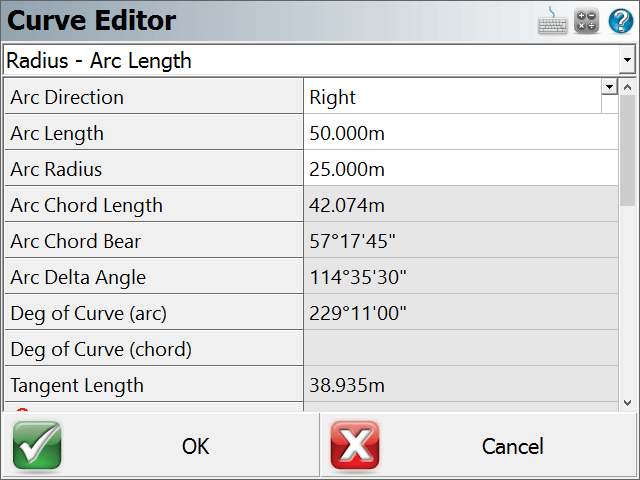Click the blue help question mark icon
This screenshot has height=480, width=640.
click(x=621, y=21)
